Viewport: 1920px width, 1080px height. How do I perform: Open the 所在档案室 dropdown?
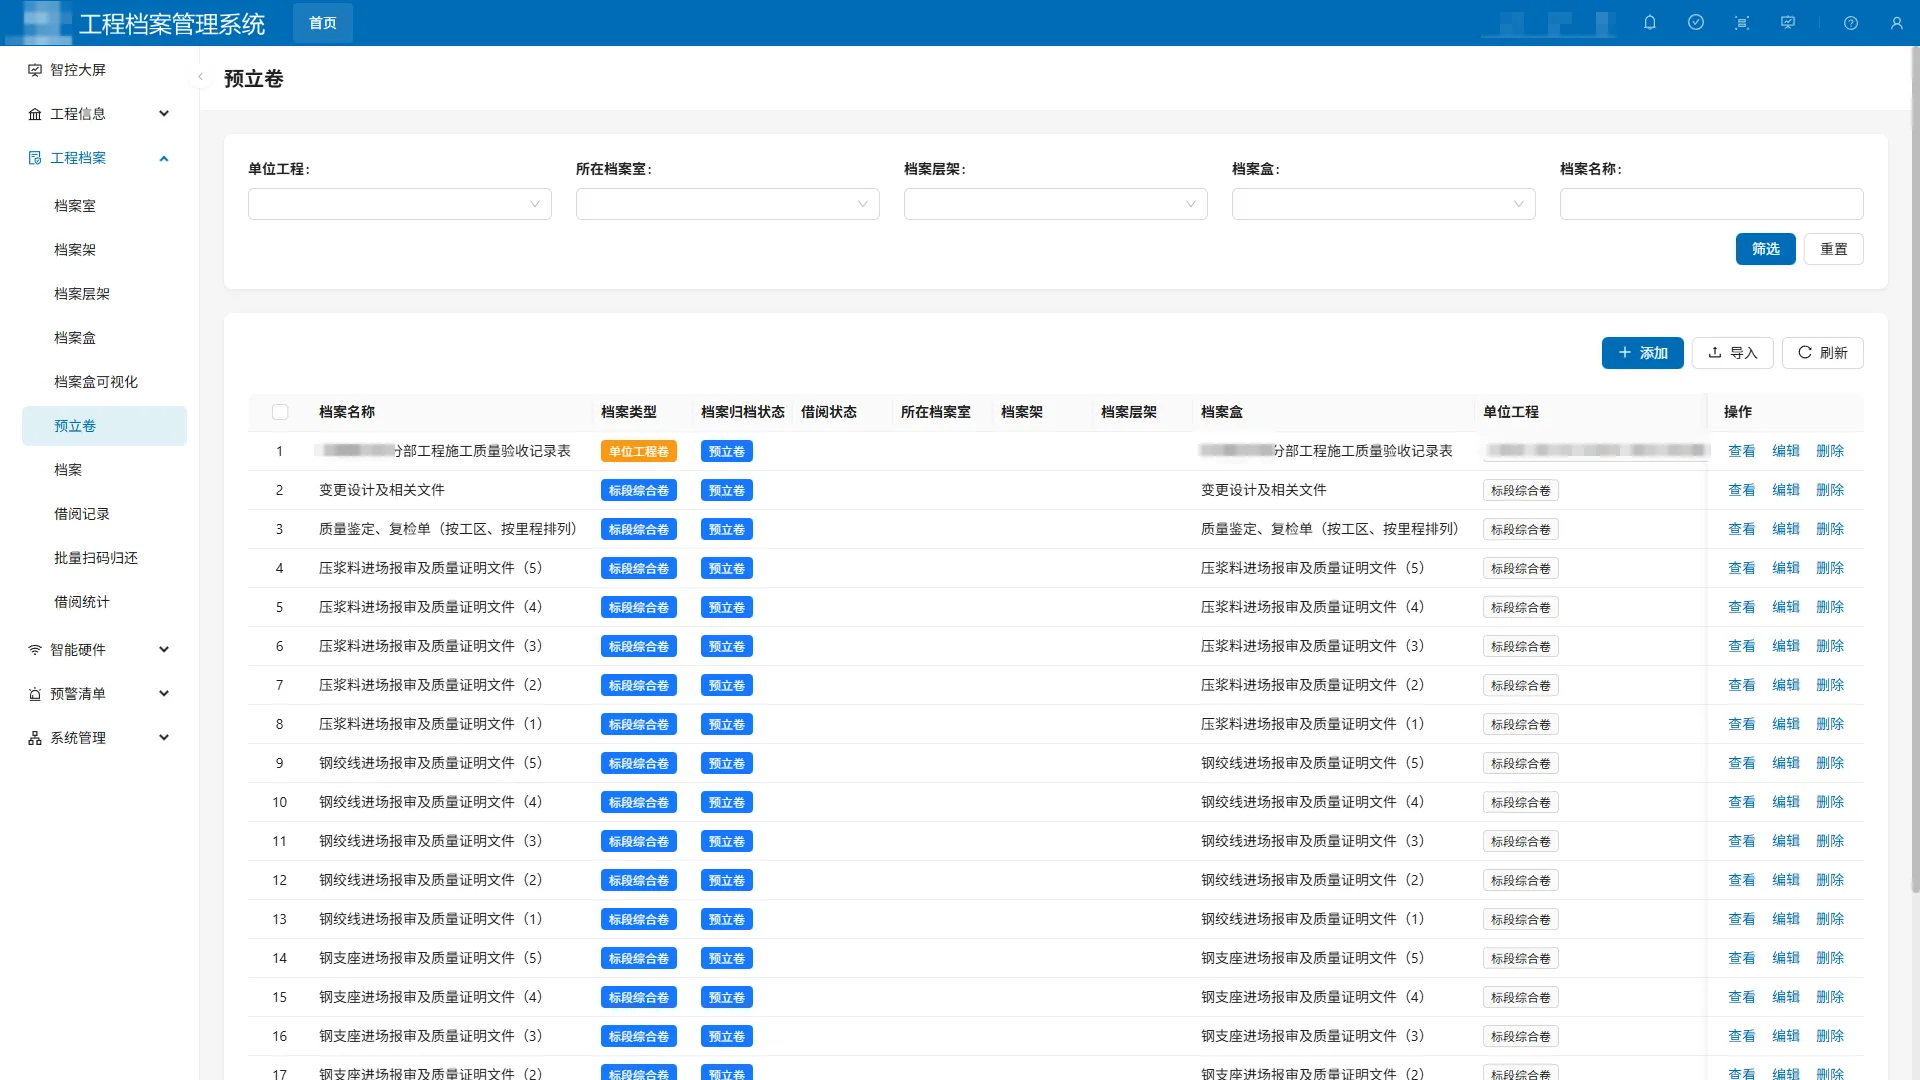(727, 204)
